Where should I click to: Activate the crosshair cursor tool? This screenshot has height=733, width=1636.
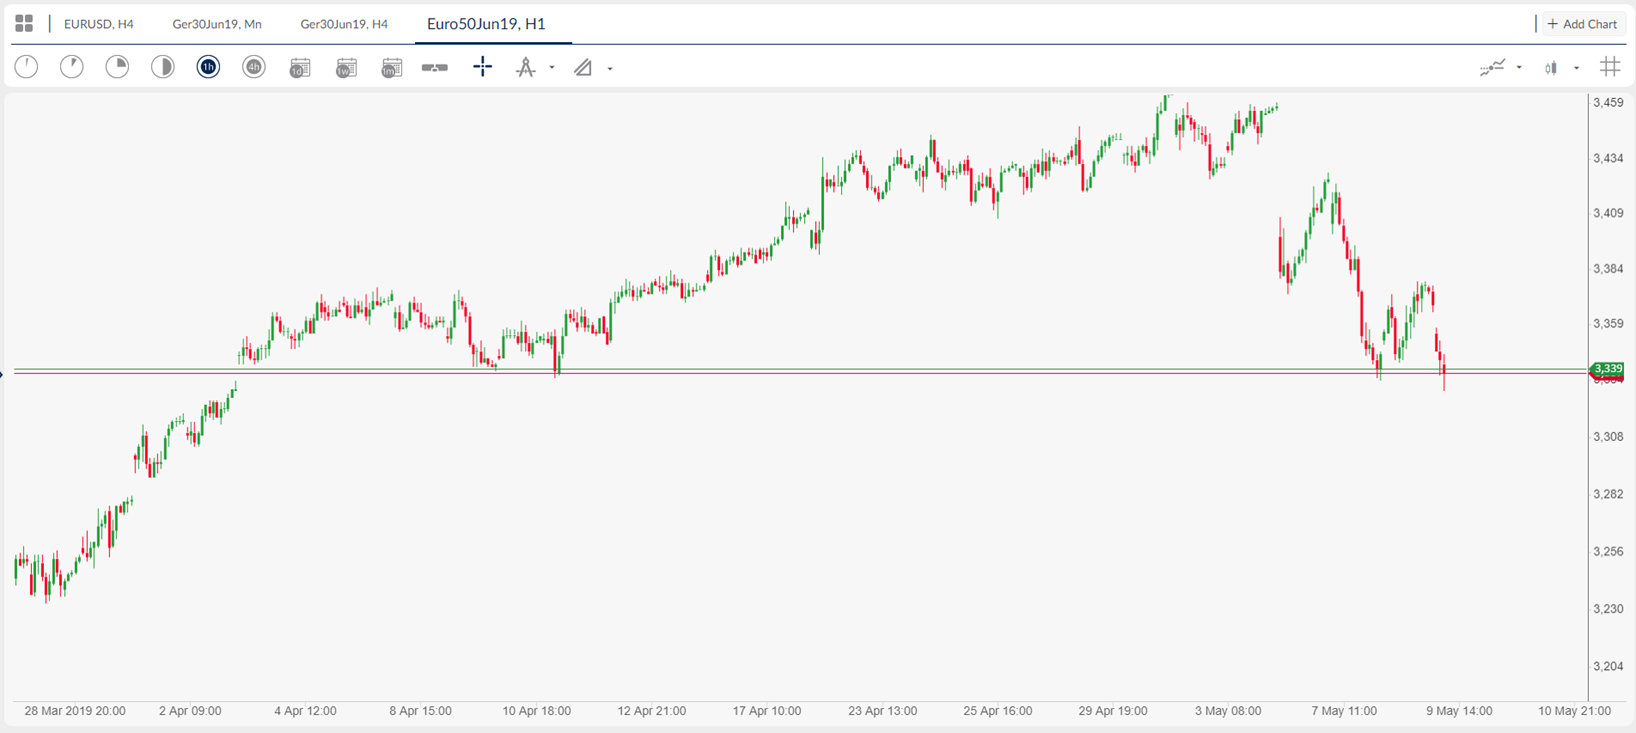coord(483,67)
